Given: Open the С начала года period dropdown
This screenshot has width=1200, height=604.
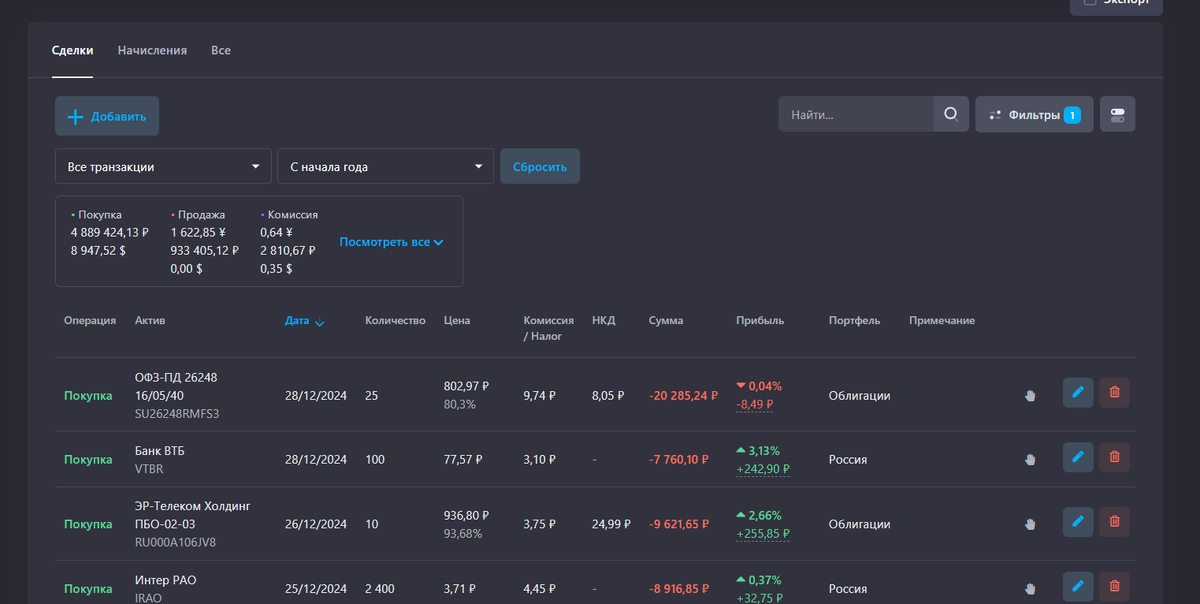Looking at the screenshot, I should (x=385, y=167).
